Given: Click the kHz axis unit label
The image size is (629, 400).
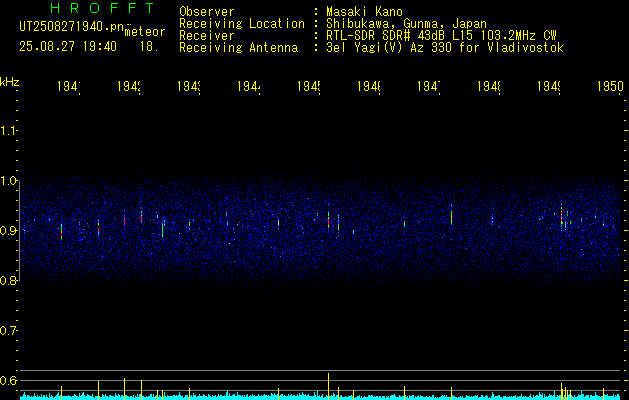Looking at the screenshot, I should [x=10, y=82].
